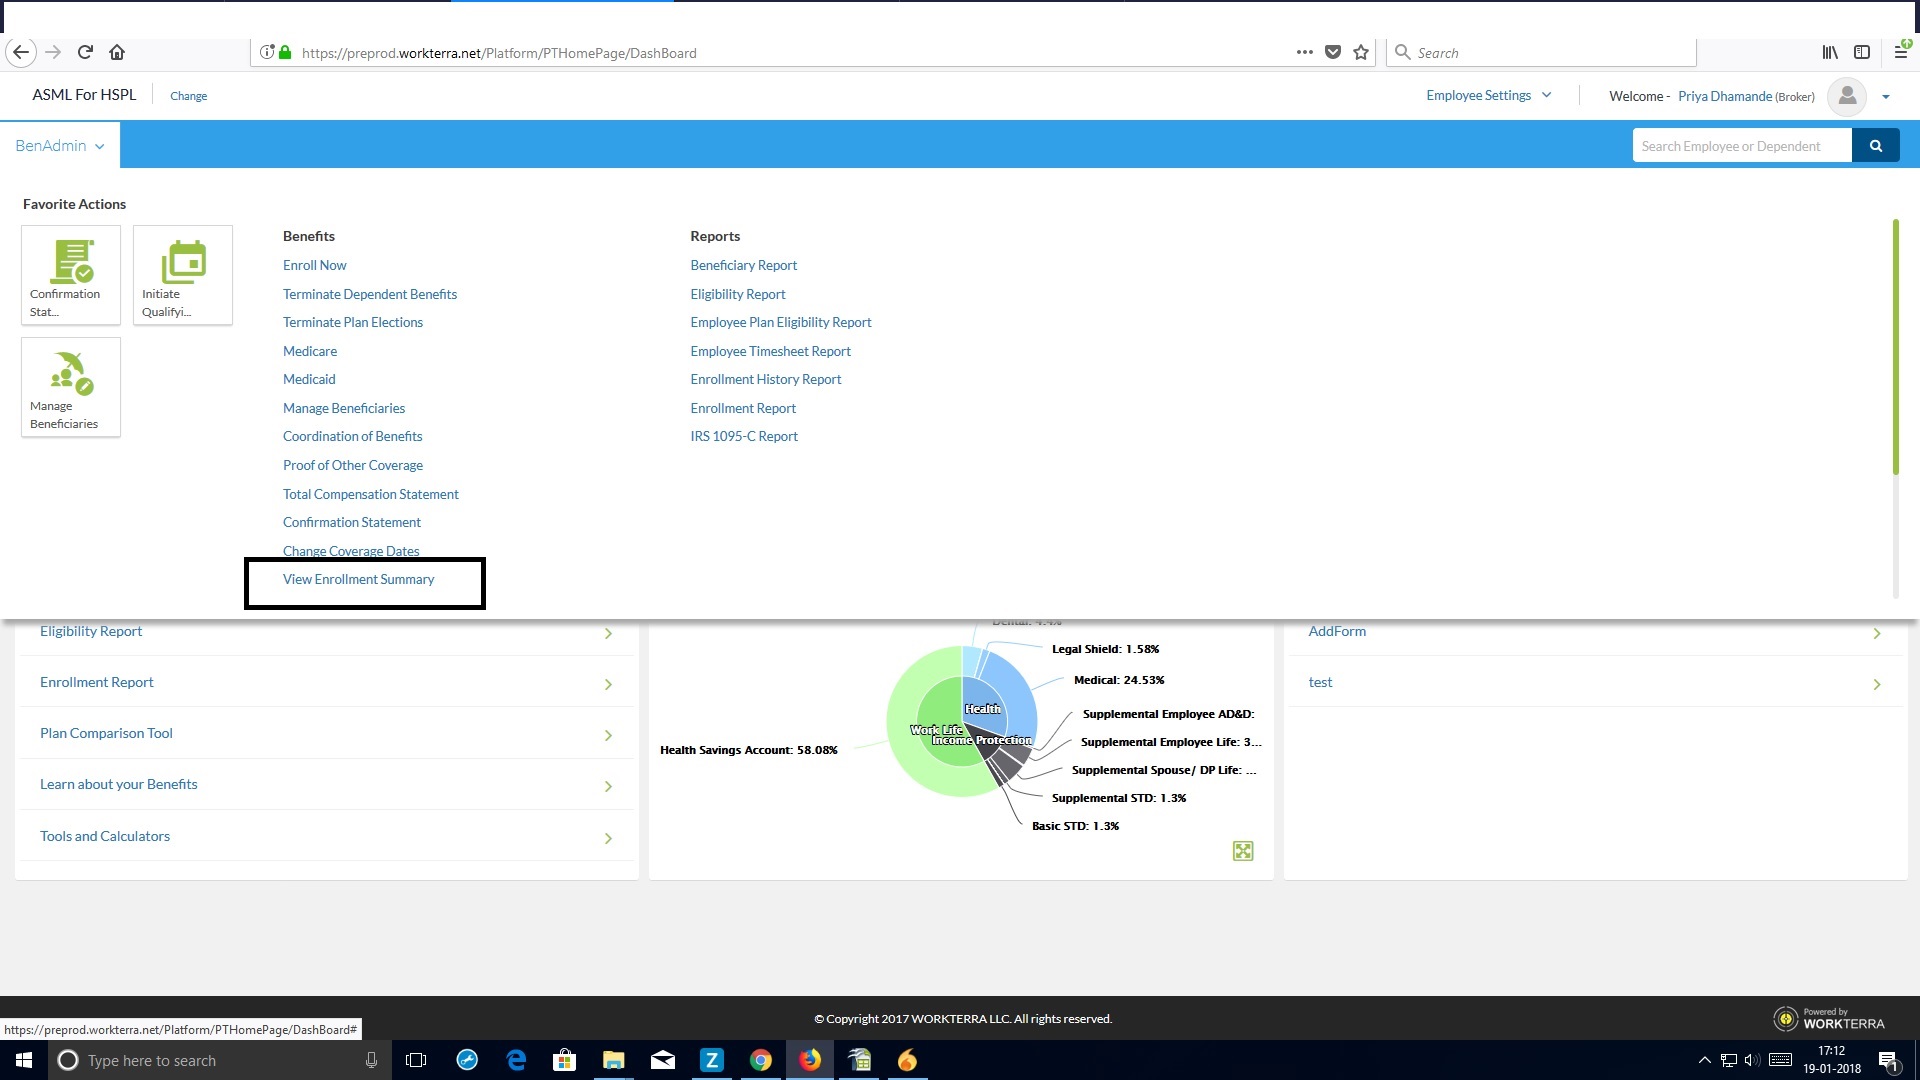Select View Enrollment Summary menu item
Image resolution: width=1920 pixels, height=1080 pixels.
(x=358, y=580)
